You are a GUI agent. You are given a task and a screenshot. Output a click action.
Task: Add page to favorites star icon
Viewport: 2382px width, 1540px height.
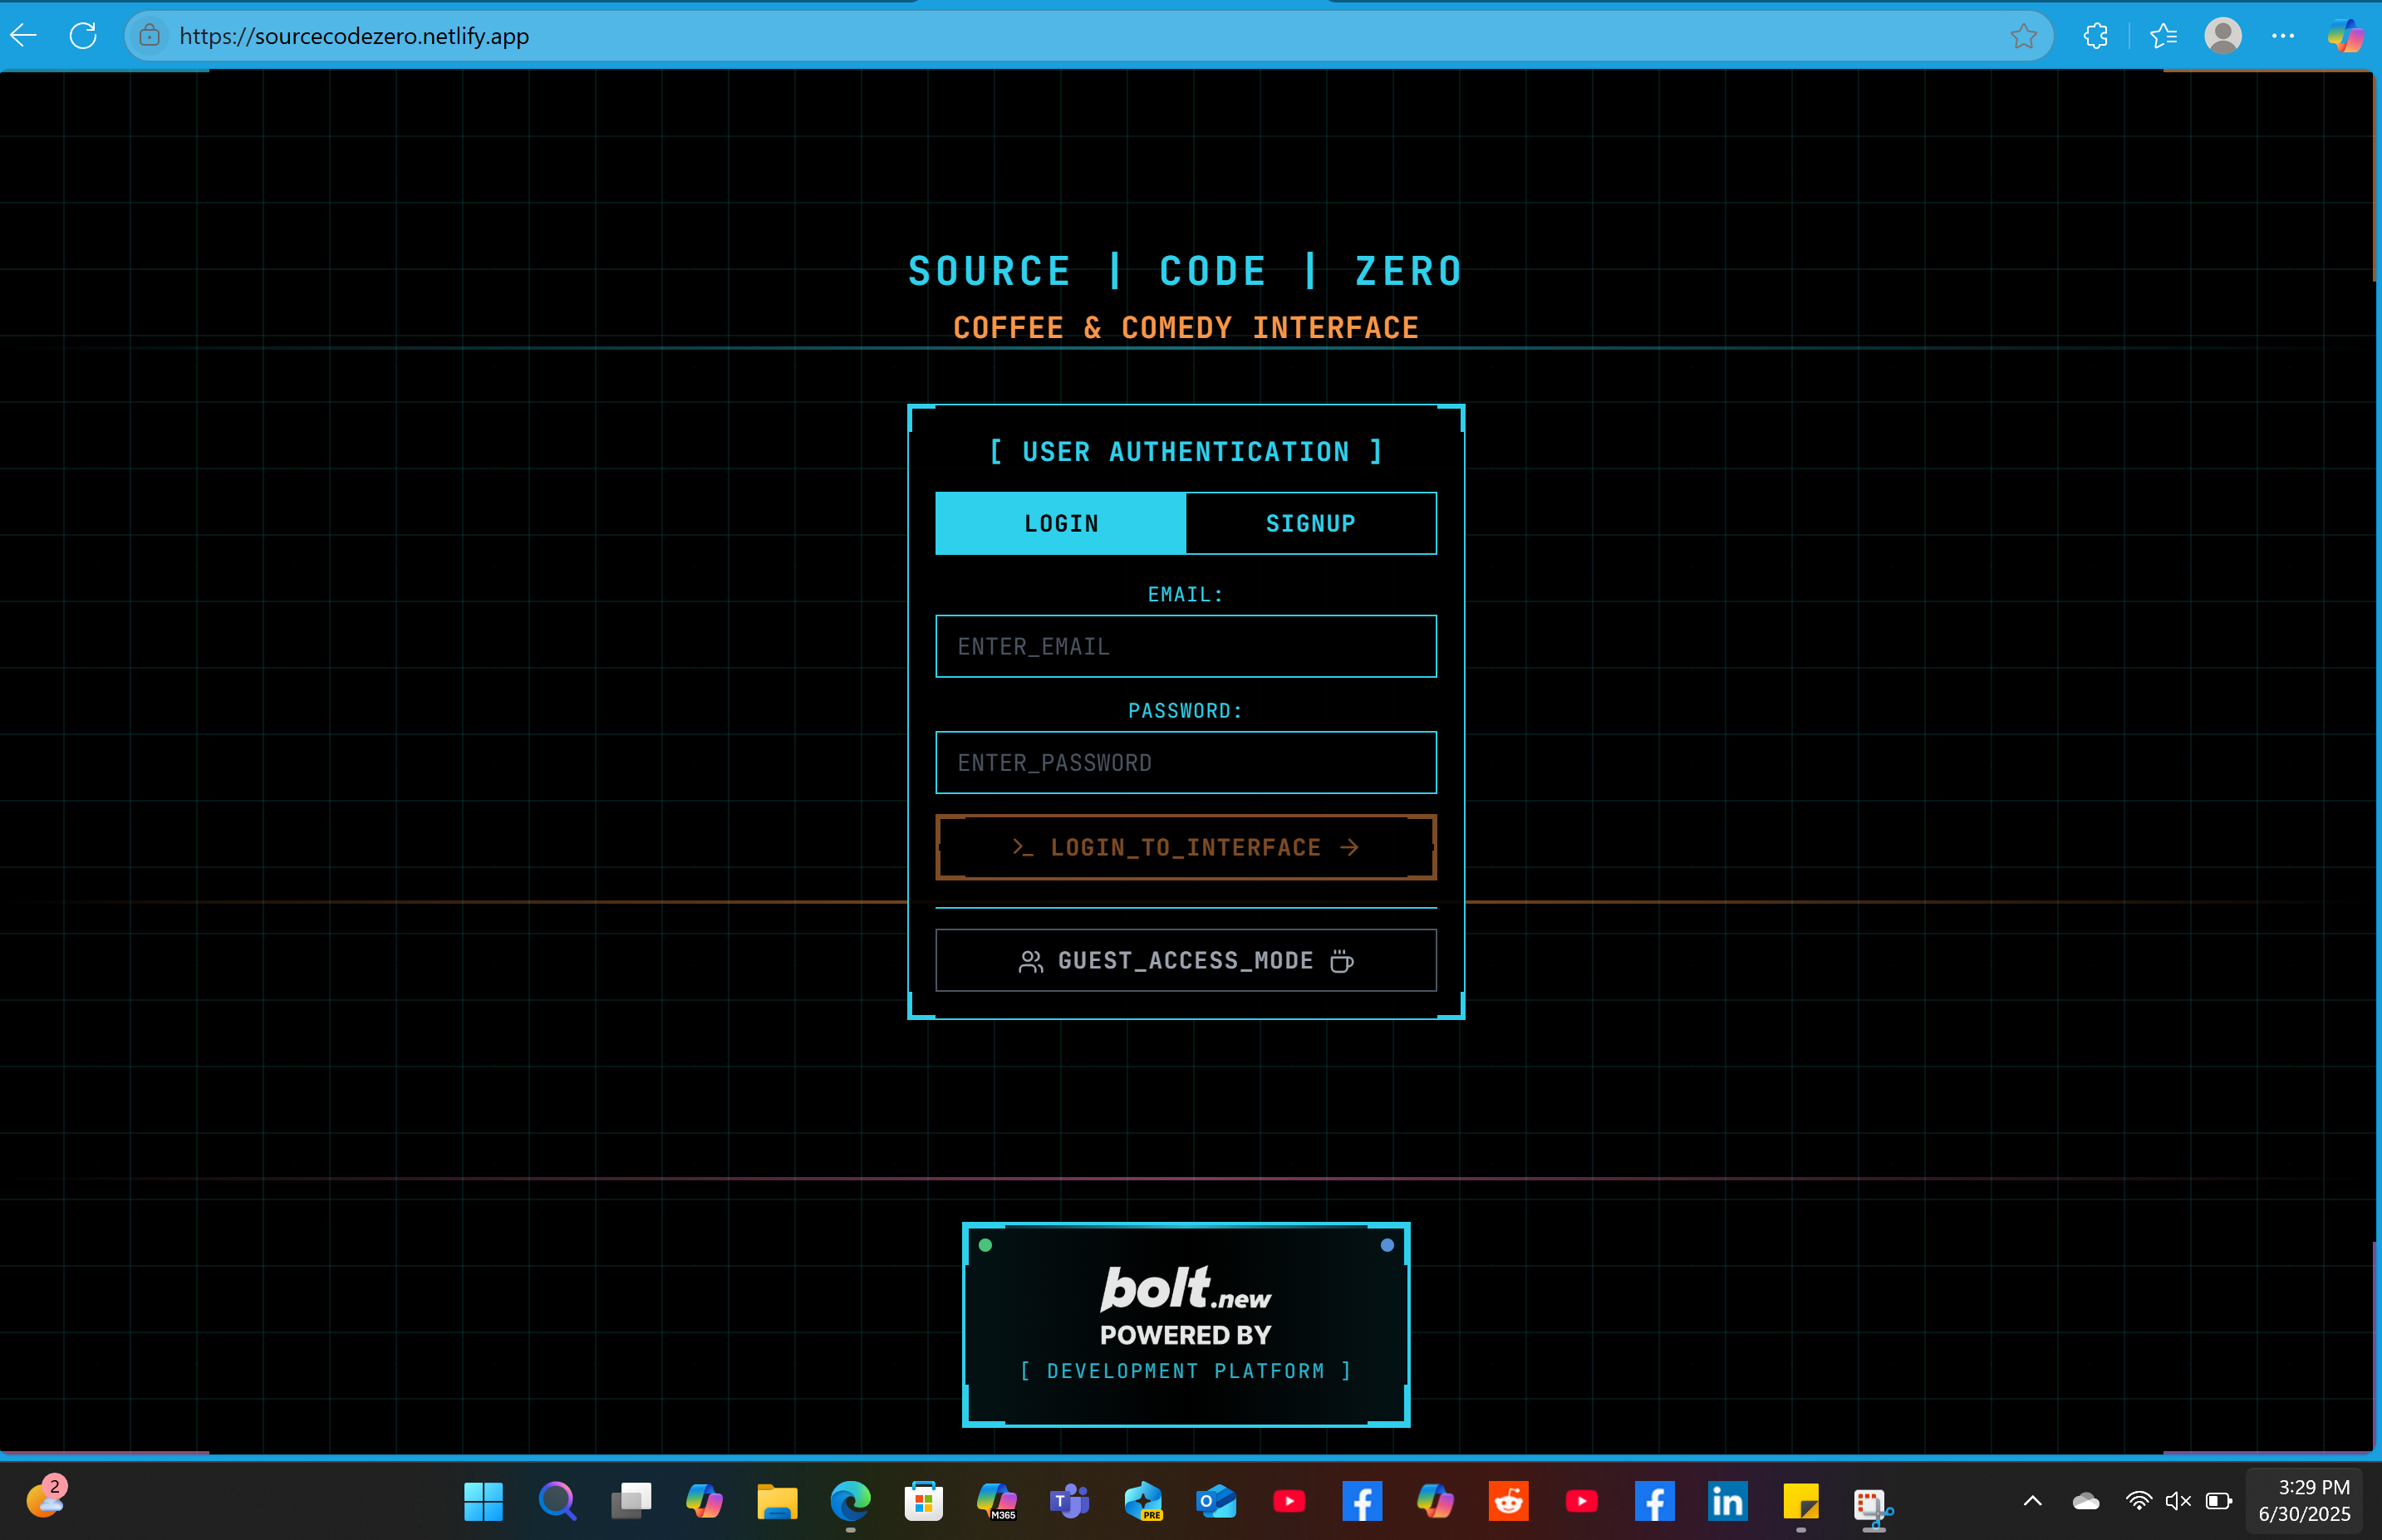2023,36
